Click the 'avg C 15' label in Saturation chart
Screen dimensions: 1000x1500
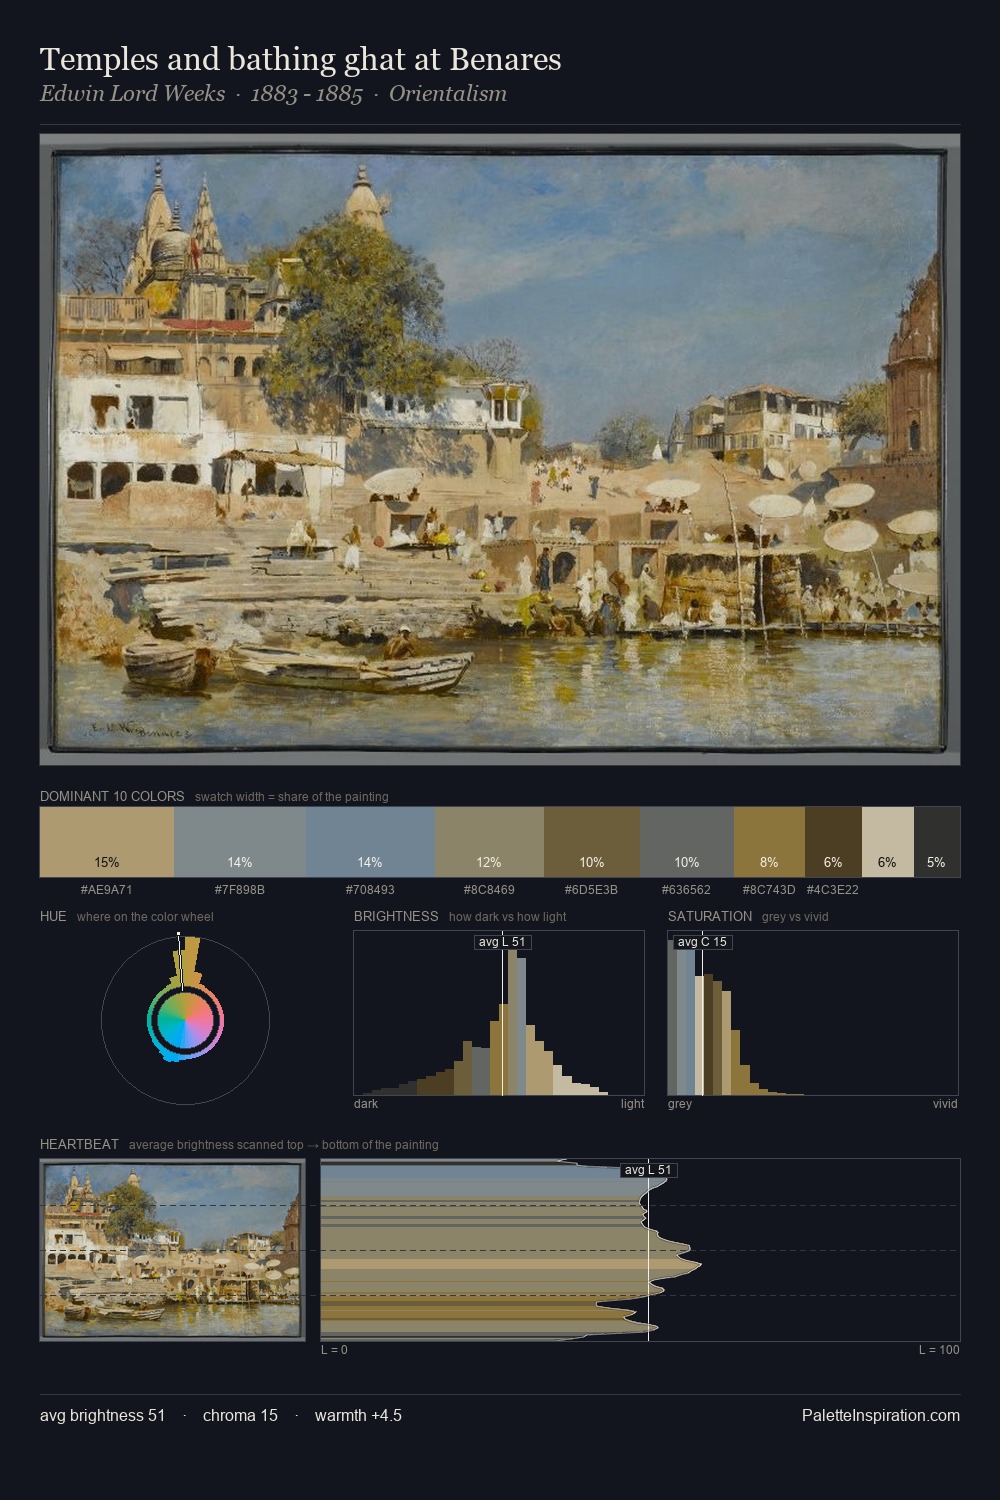tap(702, 942)
